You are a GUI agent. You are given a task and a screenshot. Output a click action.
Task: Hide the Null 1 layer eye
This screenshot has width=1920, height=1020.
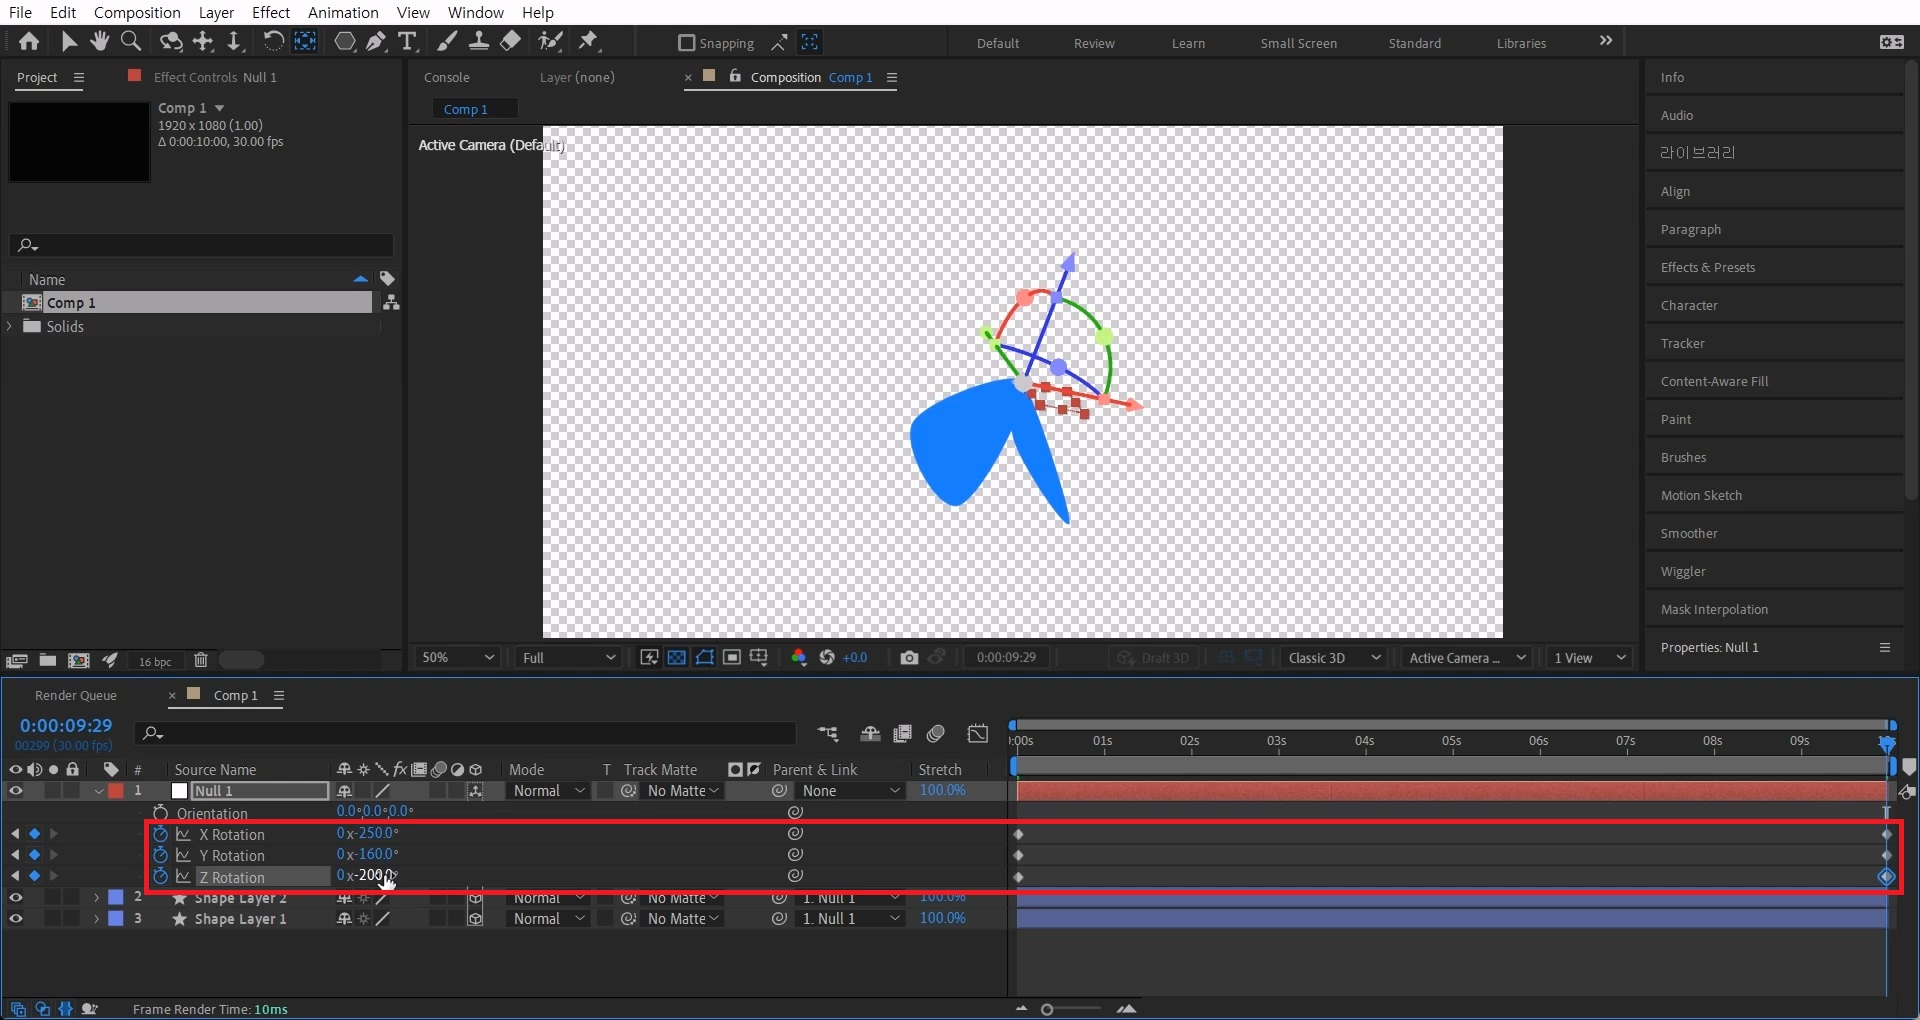[15, 791]
